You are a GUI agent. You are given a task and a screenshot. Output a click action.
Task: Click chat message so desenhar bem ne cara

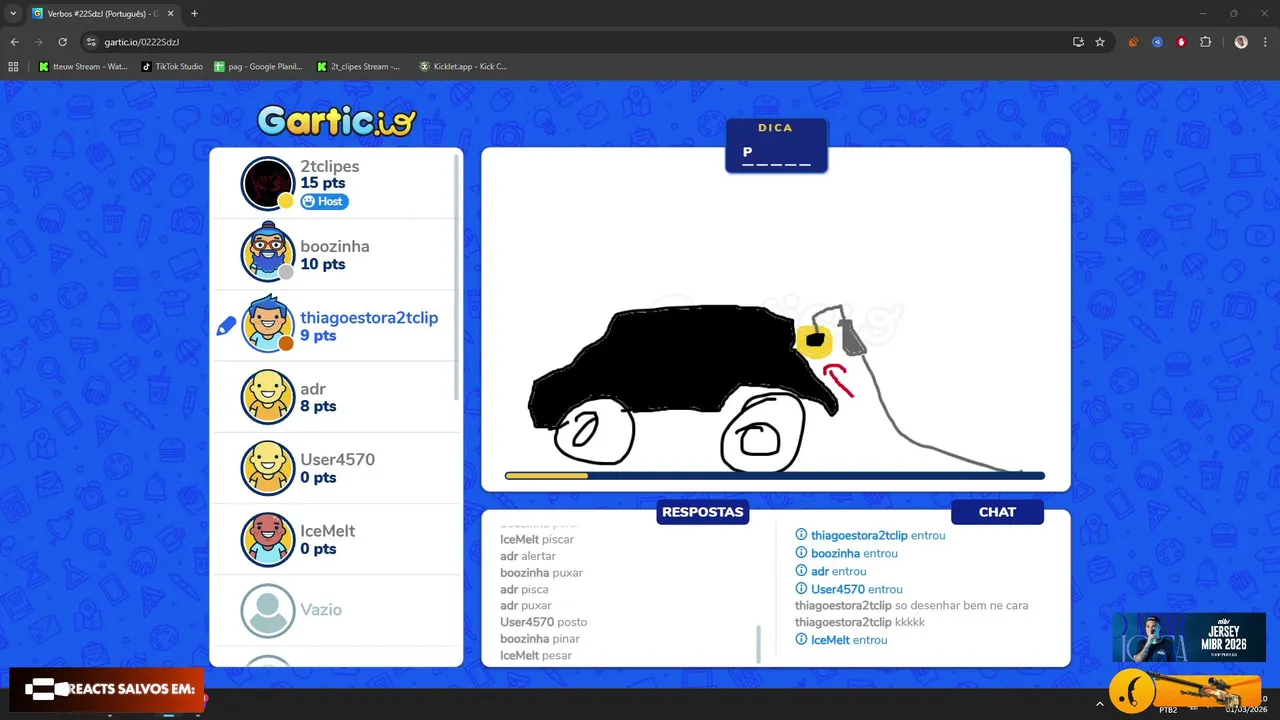961,605
